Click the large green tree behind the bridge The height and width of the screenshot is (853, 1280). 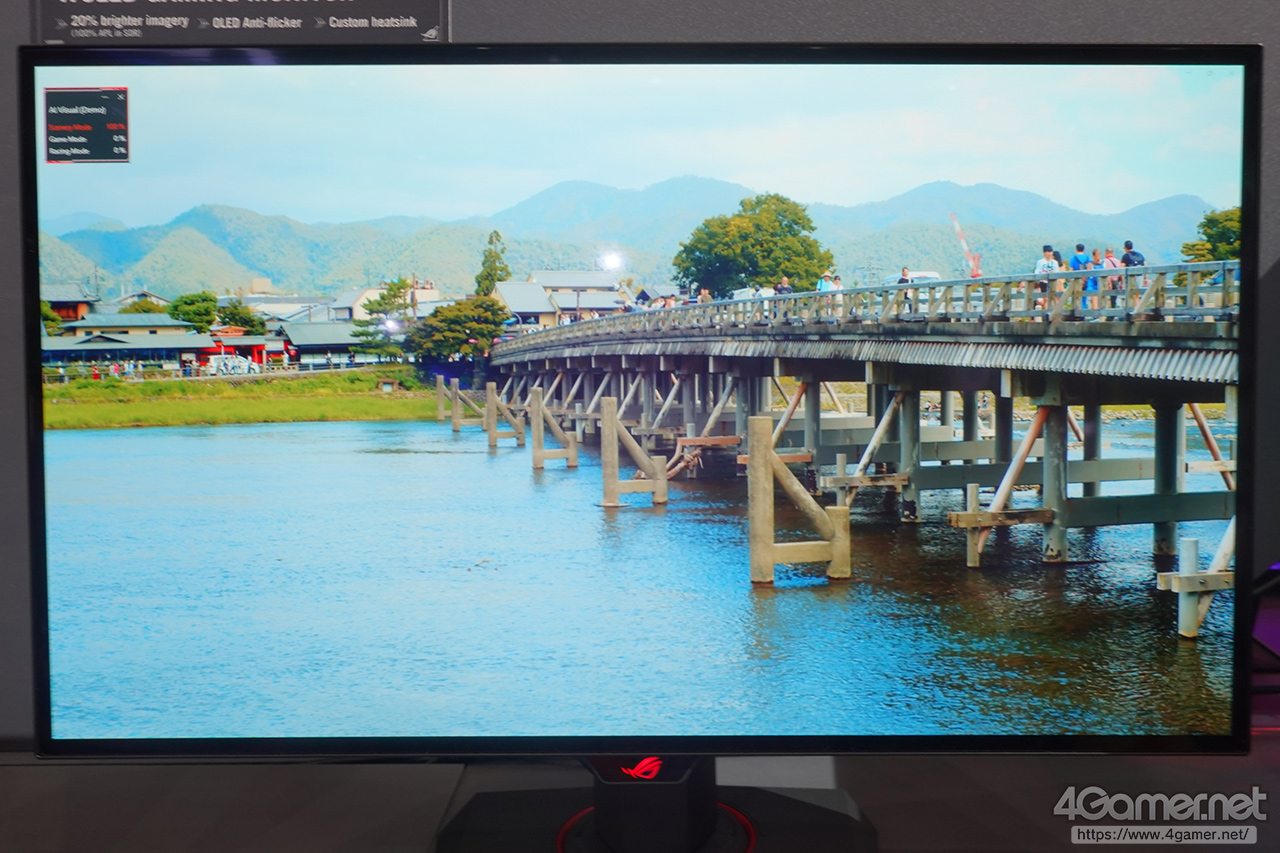(752, 243)
